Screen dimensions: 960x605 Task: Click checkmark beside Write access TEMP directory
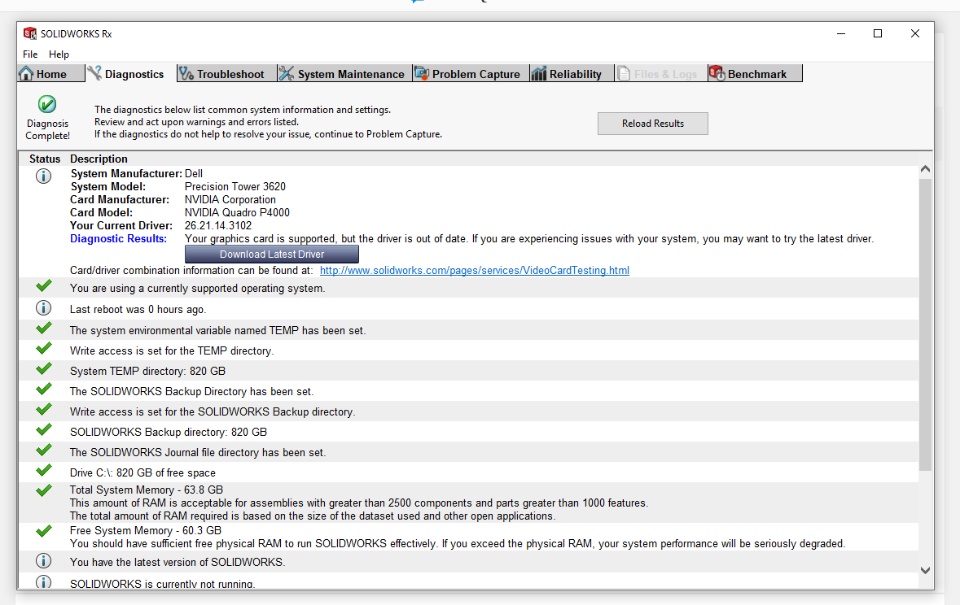click(43, 348)
